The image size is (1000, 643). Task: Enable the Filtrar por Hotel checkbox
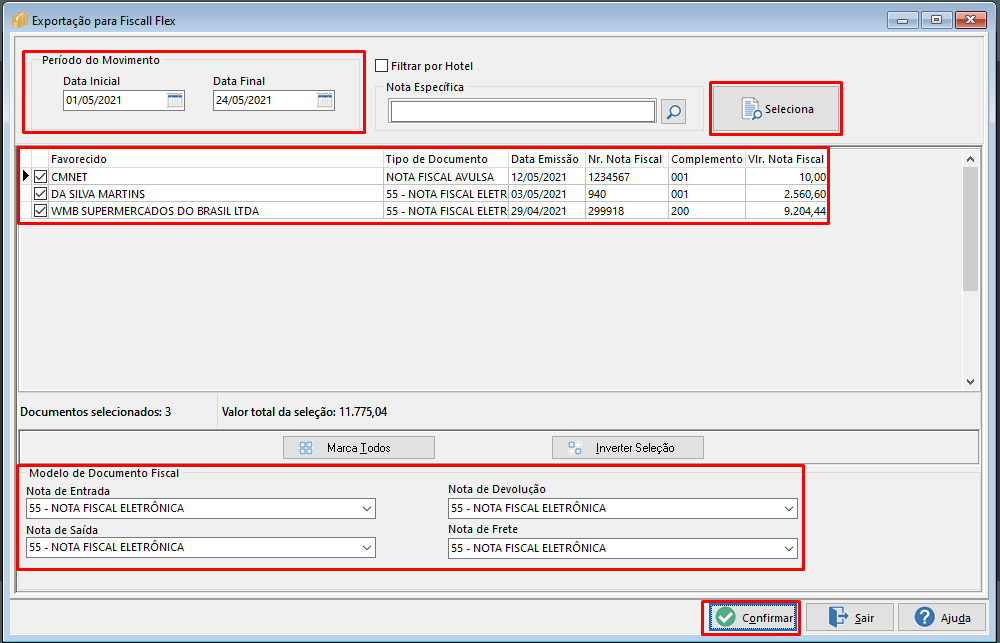381,66
